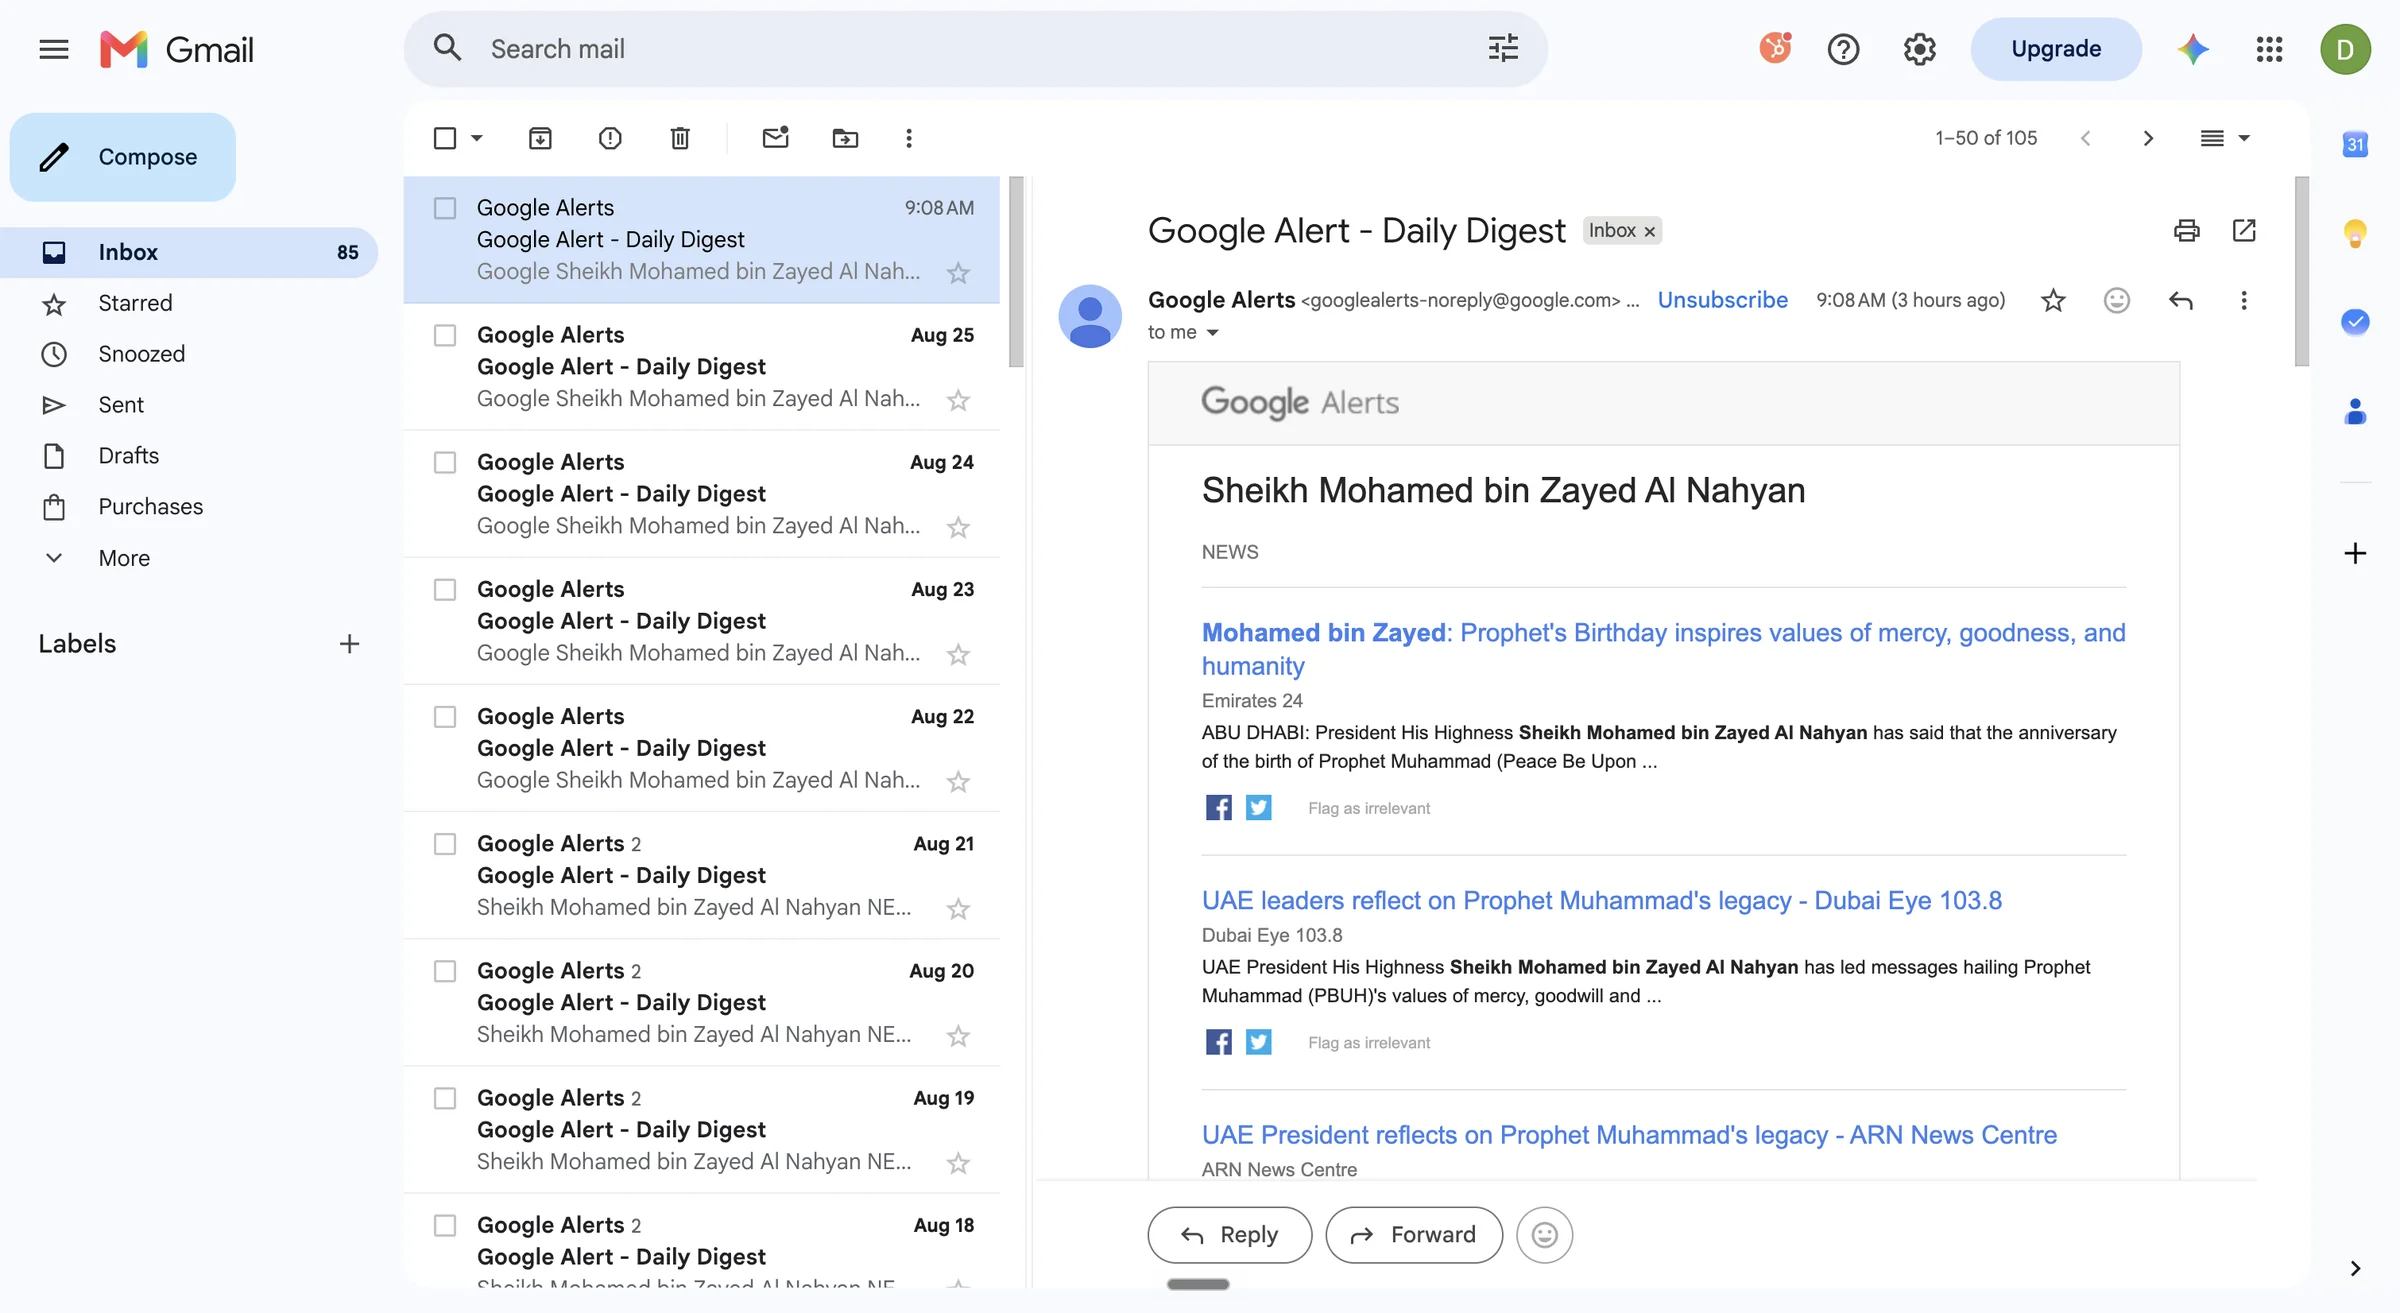Viewport: 2400px width, 1313px height.
Task: Open the toolbar More options menu
Action: pyautogui.click(x=908, y=138)
